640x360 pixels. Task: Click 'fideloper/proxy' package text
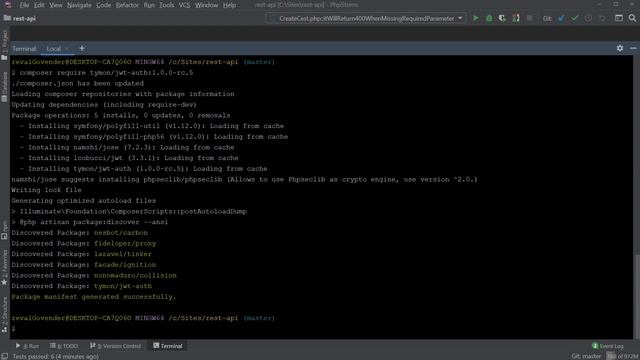pyautogui.click(x=125, y=243)
